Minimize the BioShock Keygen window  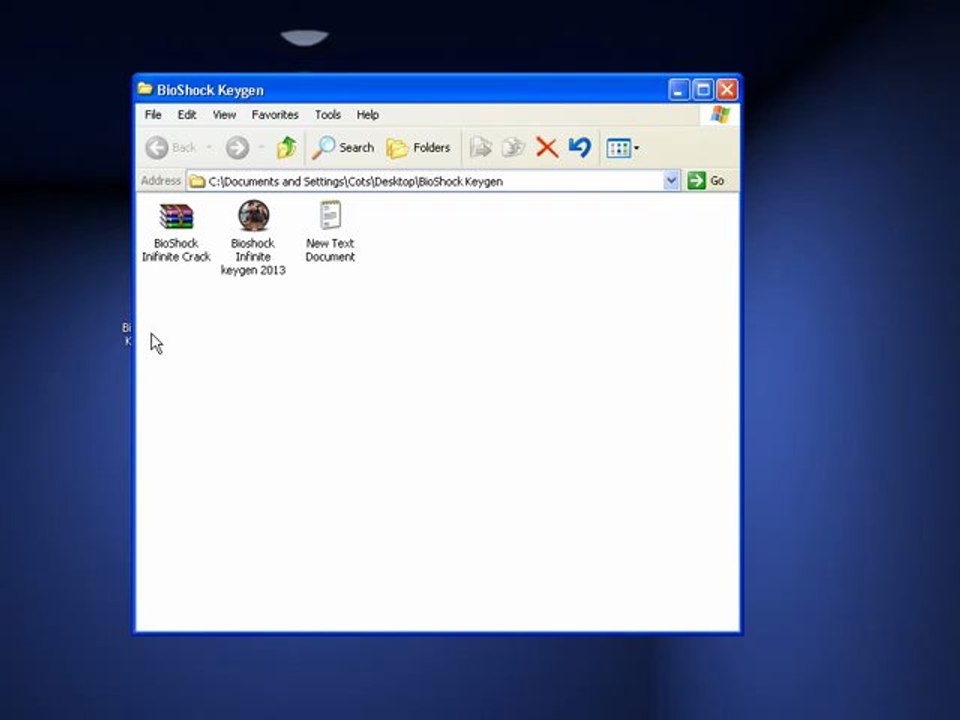coord(678,90)
